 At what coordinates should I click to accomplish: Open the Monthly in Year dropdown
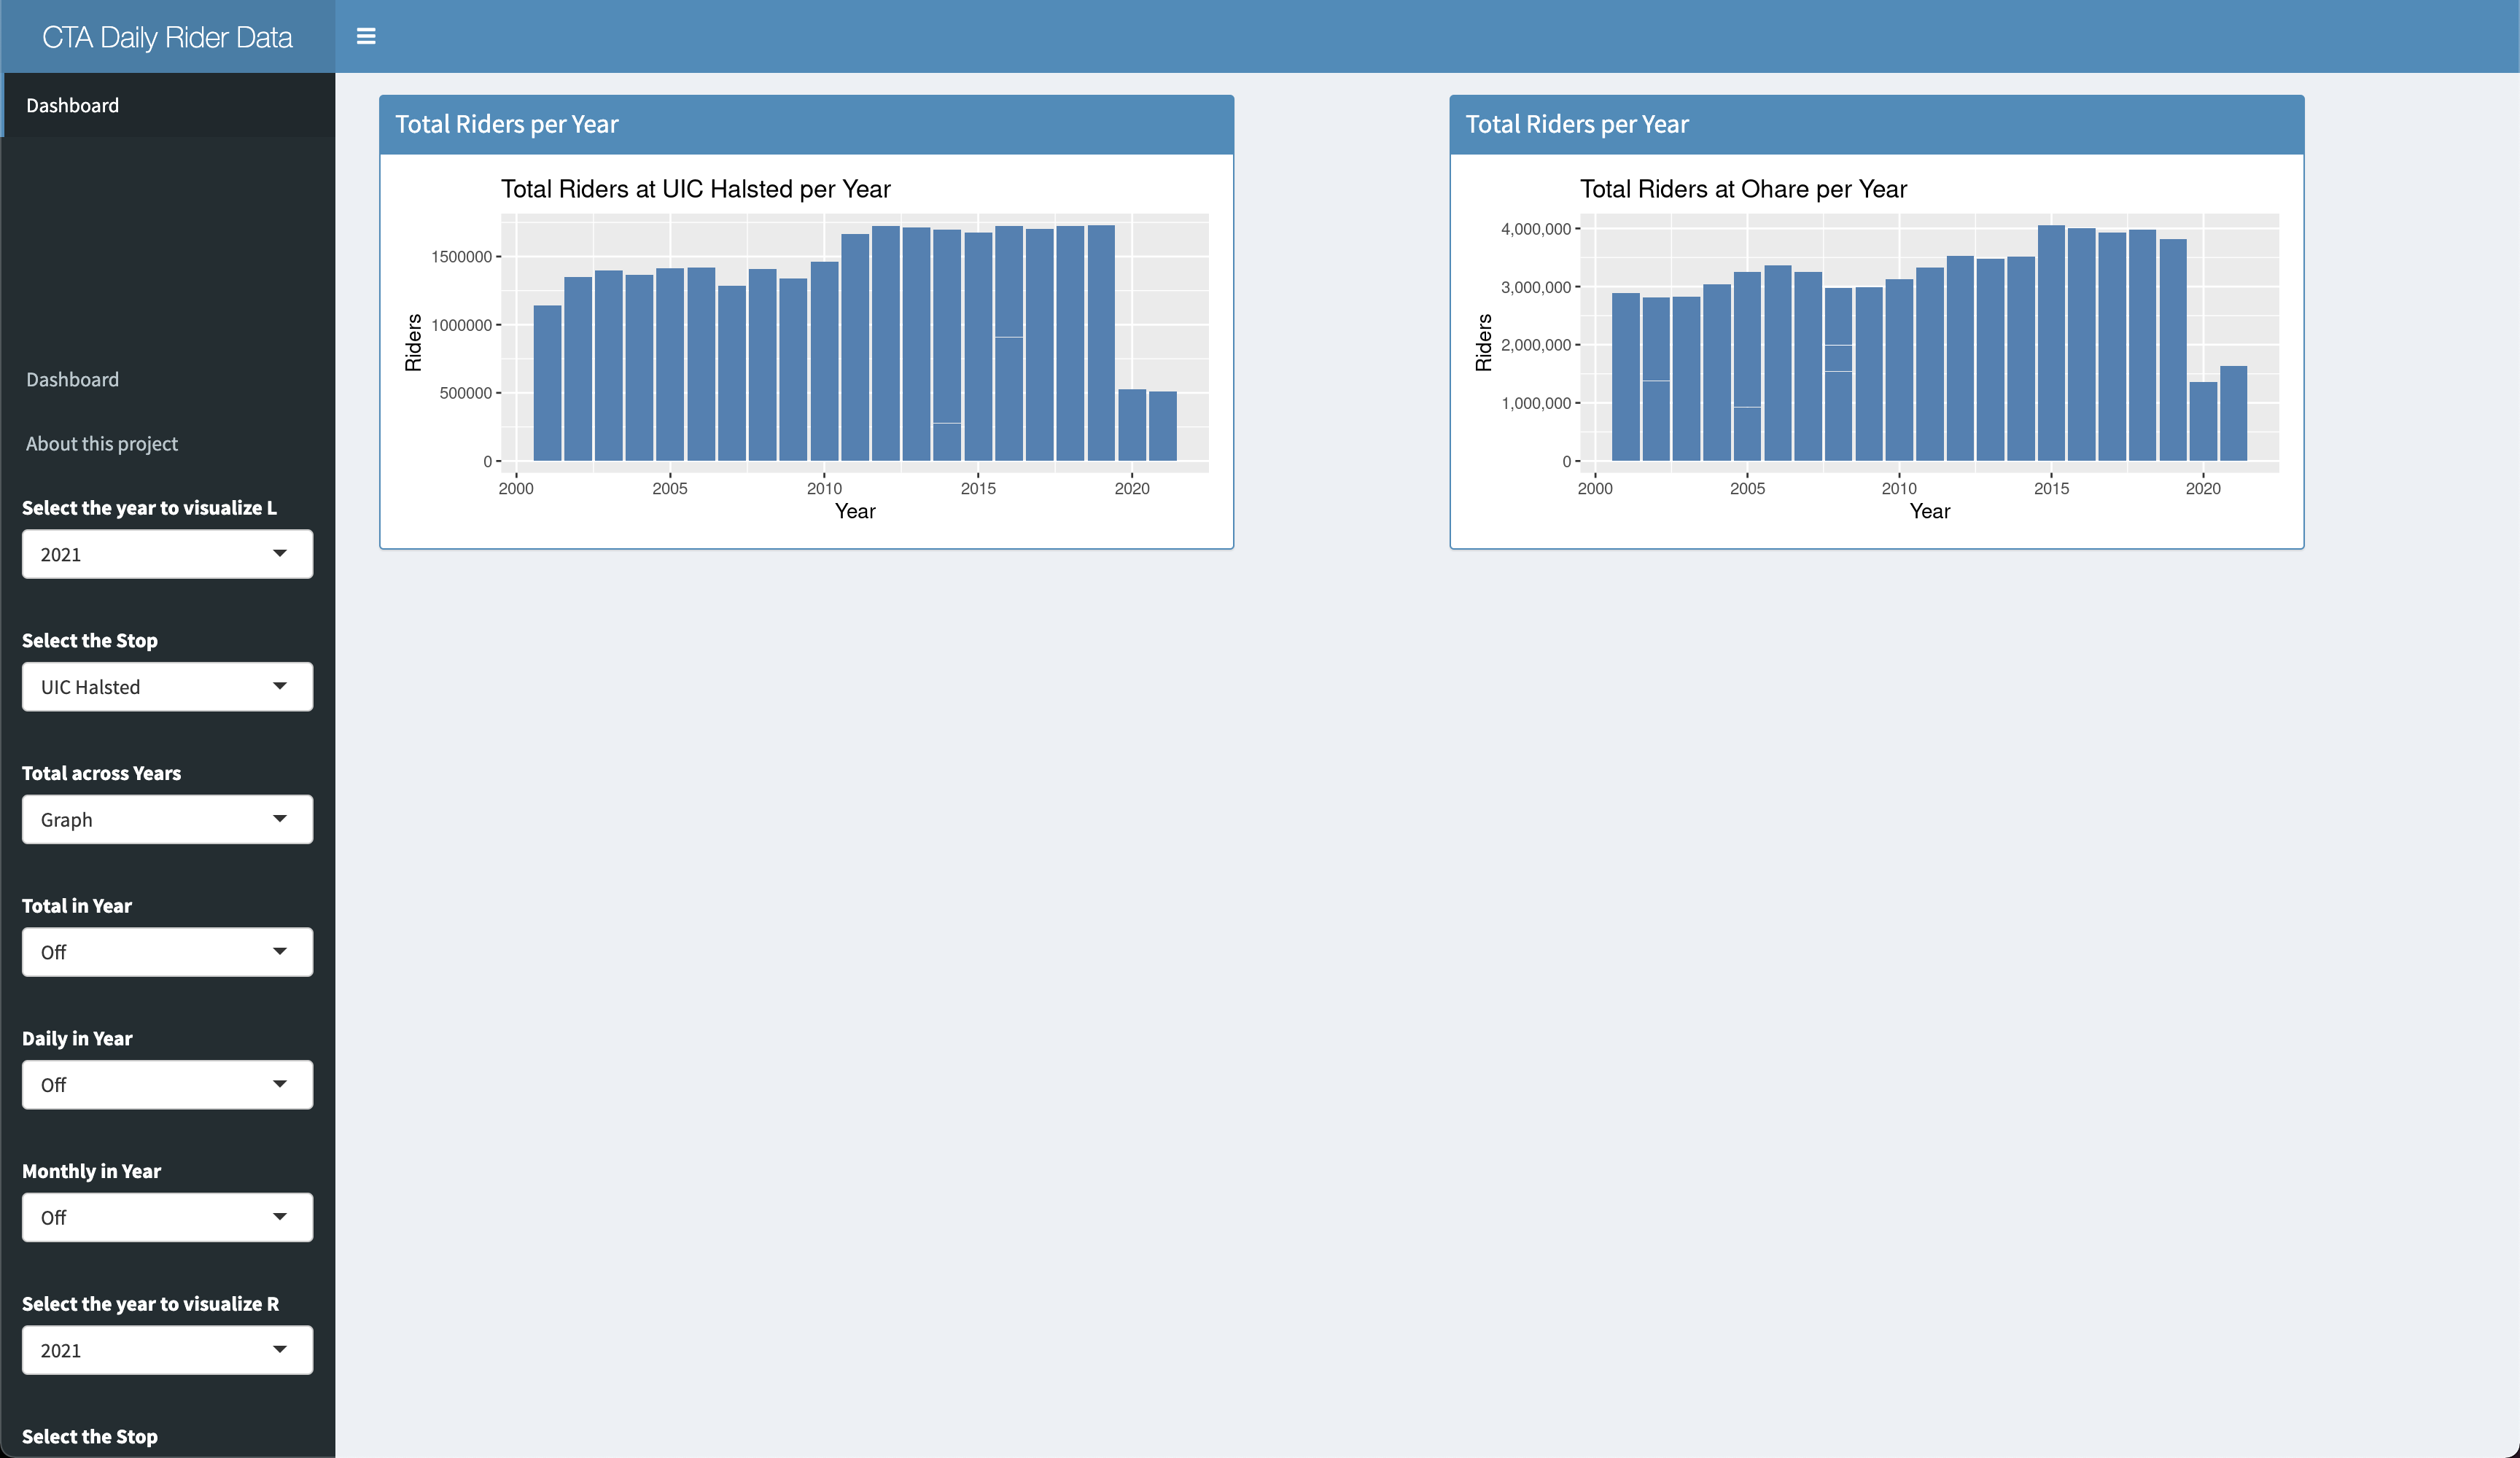167,1217
